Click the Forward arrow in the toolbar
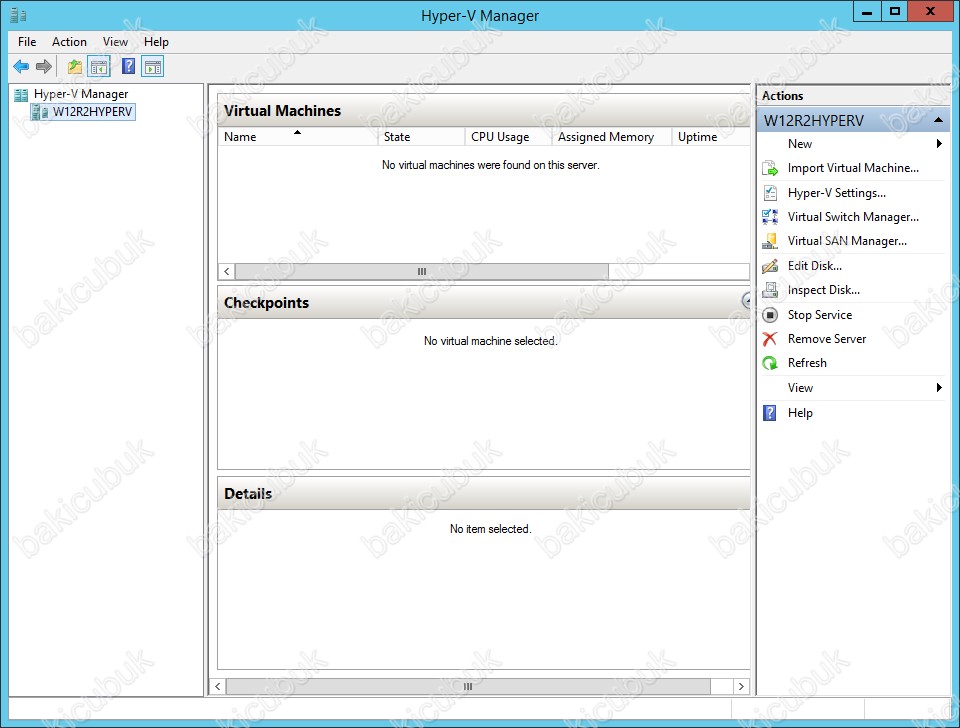Viewport: 960px width, 728px height. pyautogui.click(x=44, y=66)
